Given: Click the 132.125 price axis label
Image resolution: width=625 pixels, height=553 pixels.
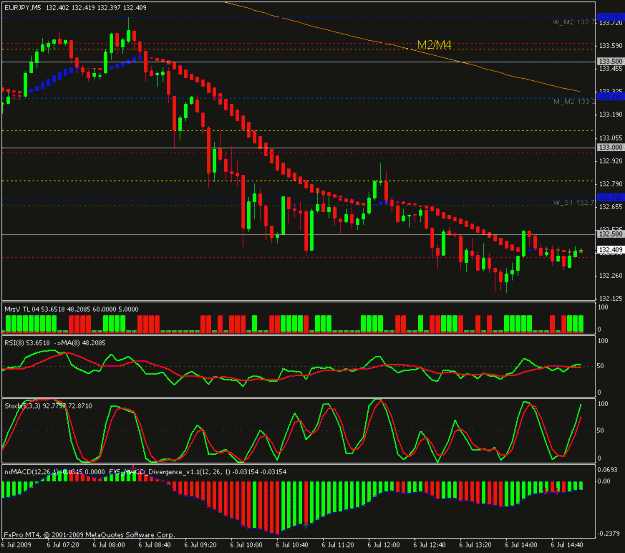Looking at the screenshot, I should click(x=610, y=299).
